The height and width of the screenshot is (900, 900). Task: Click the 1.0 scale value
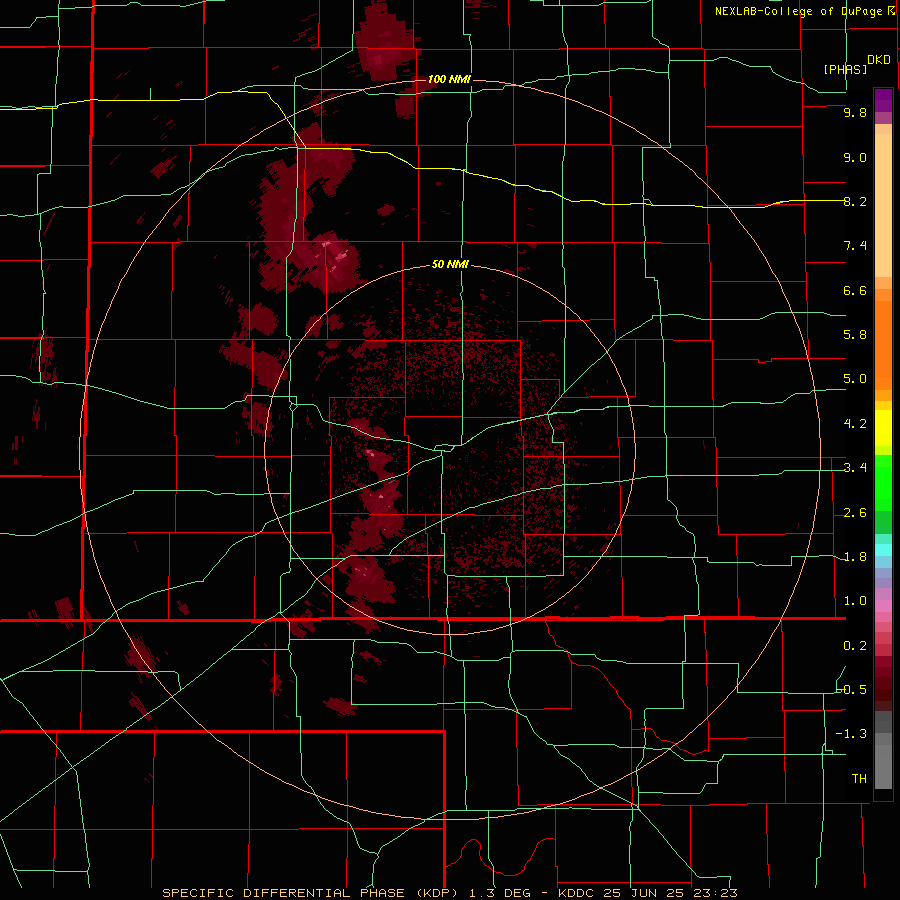(x=855, y=601)
